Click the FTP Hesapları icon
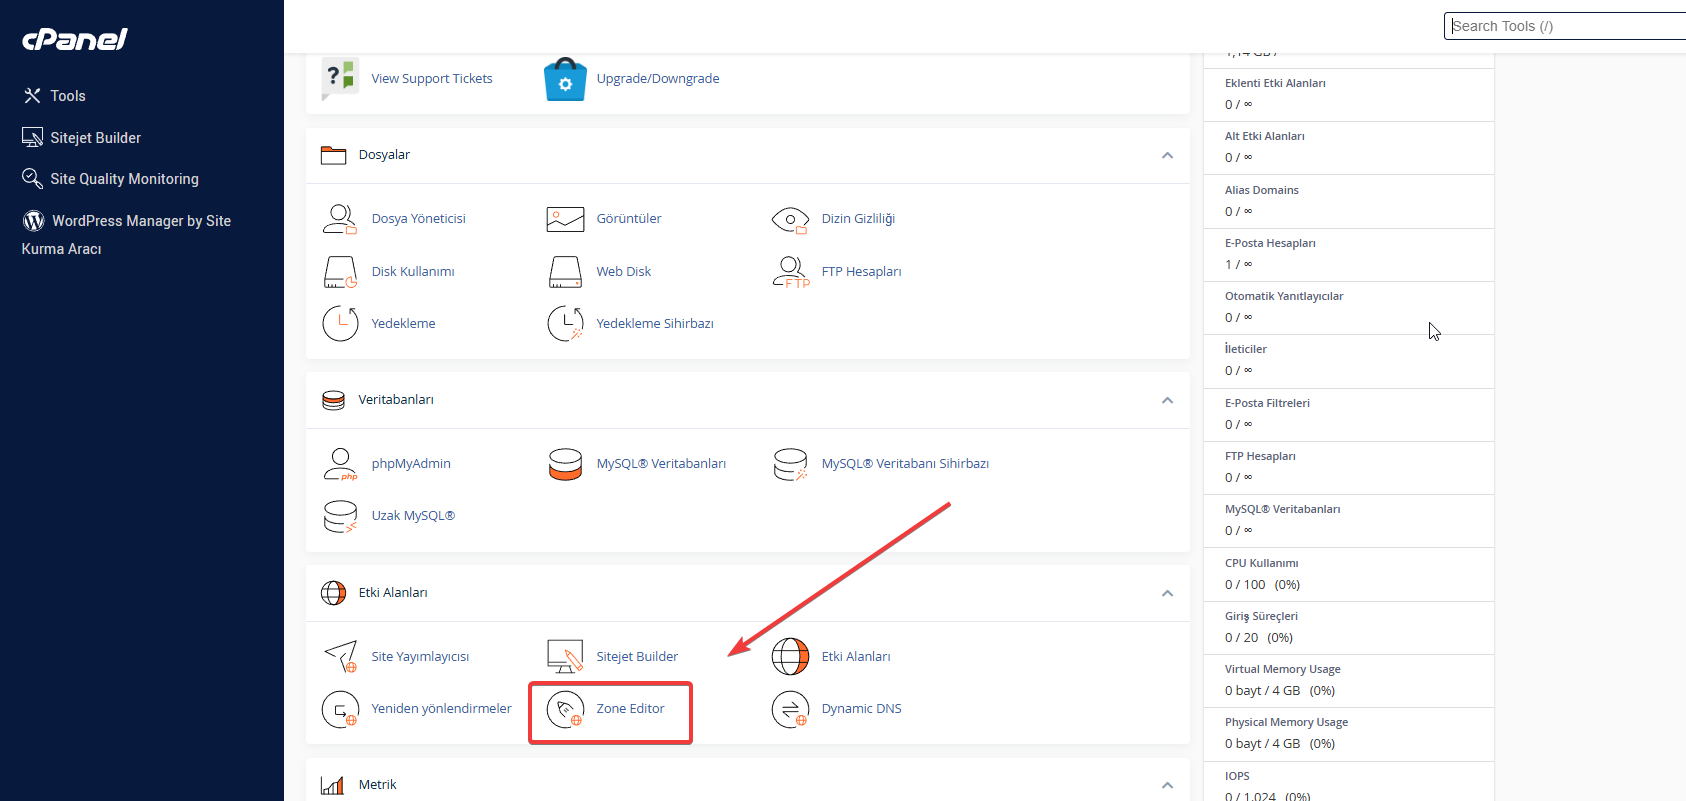This screenshot has width=1686, height=801. (791, 271)
